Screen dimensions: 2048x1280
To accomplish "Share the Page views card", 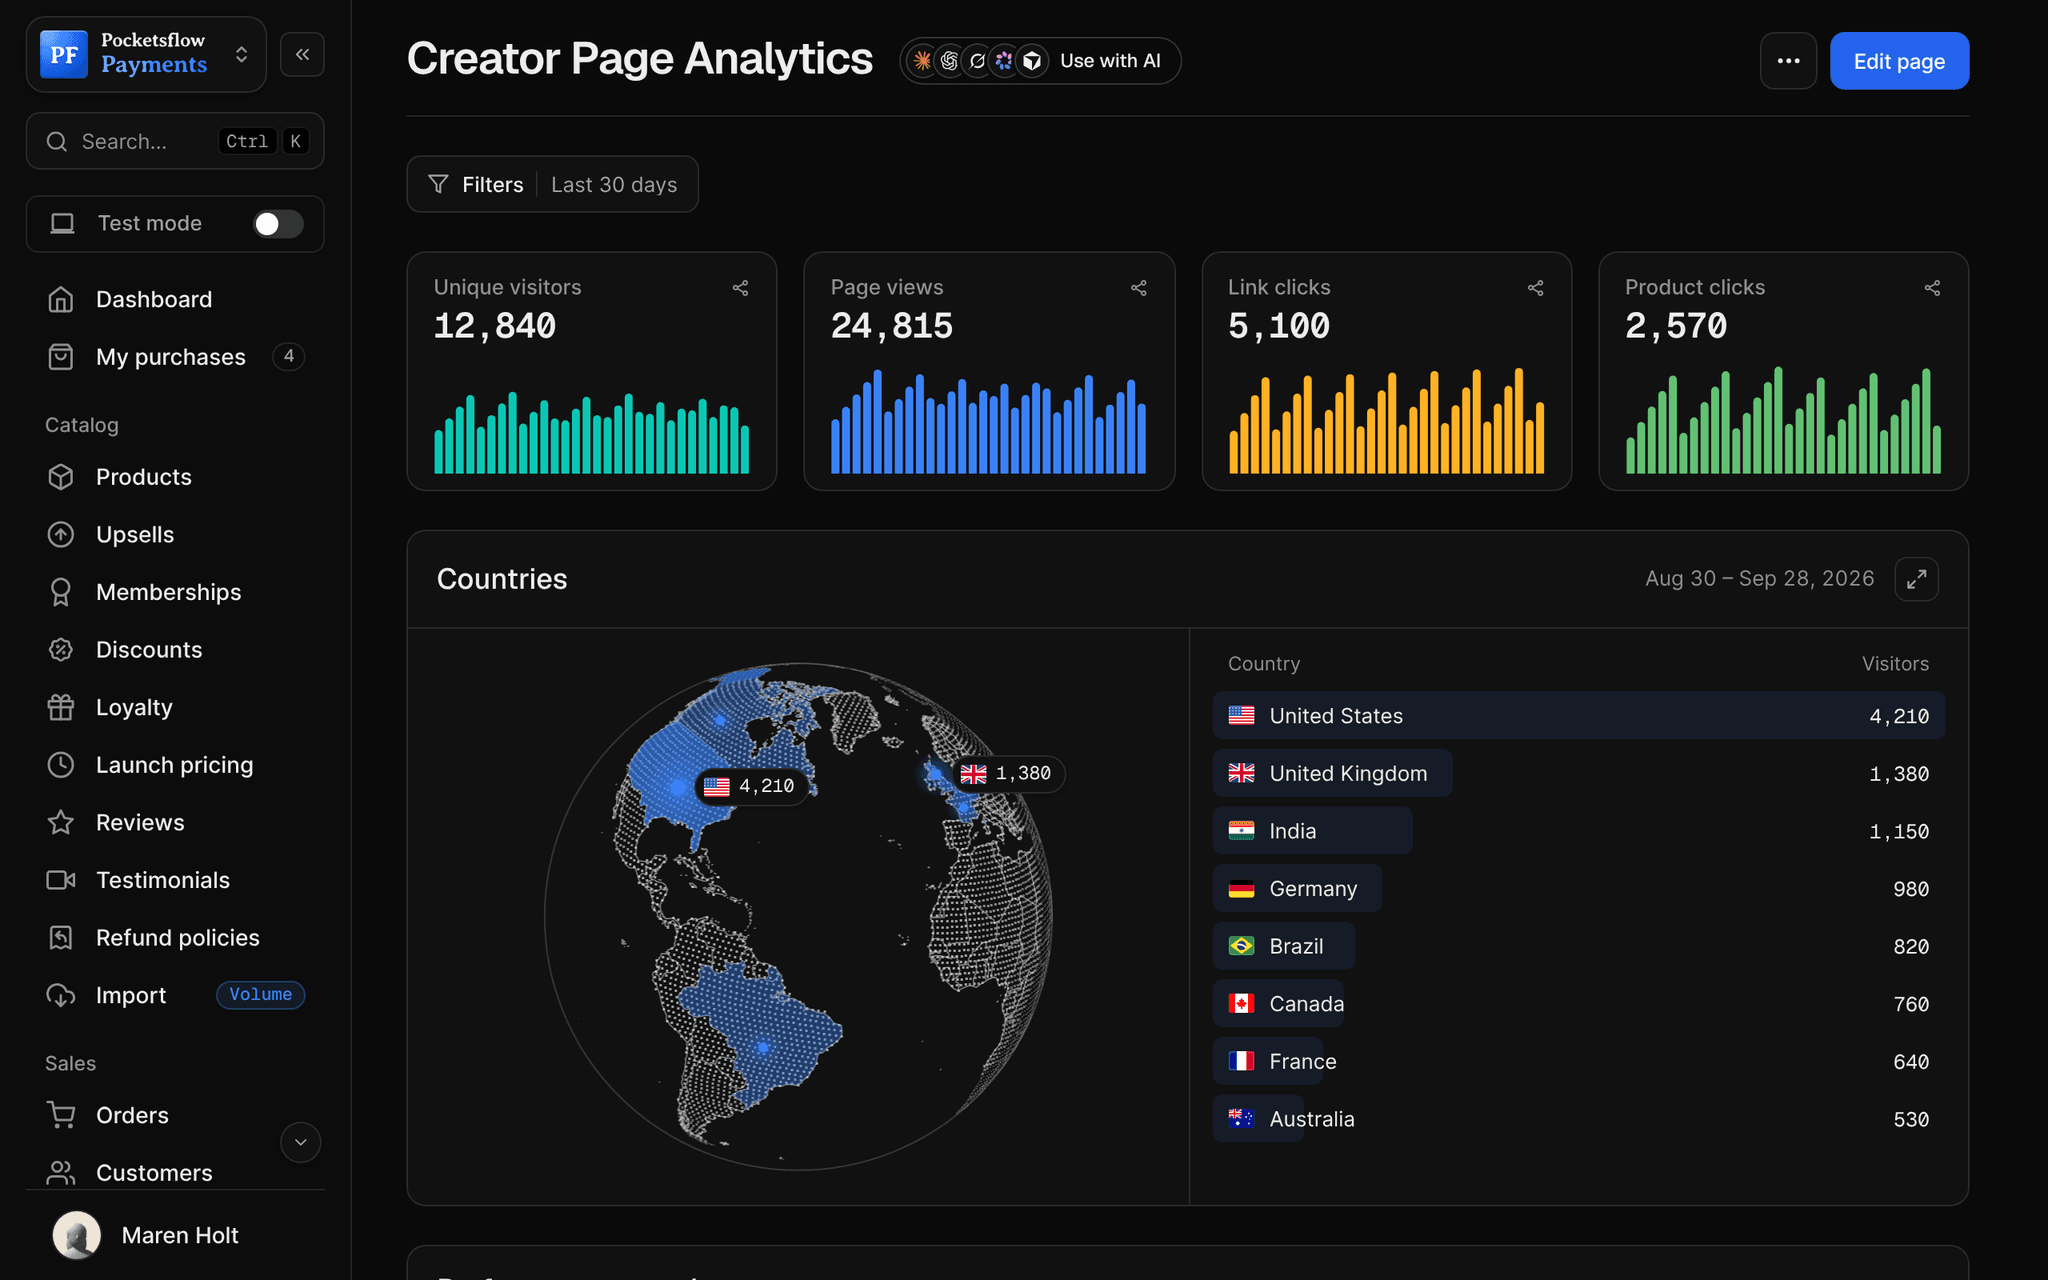I will pyautogui.click(x=1138, y=288).
